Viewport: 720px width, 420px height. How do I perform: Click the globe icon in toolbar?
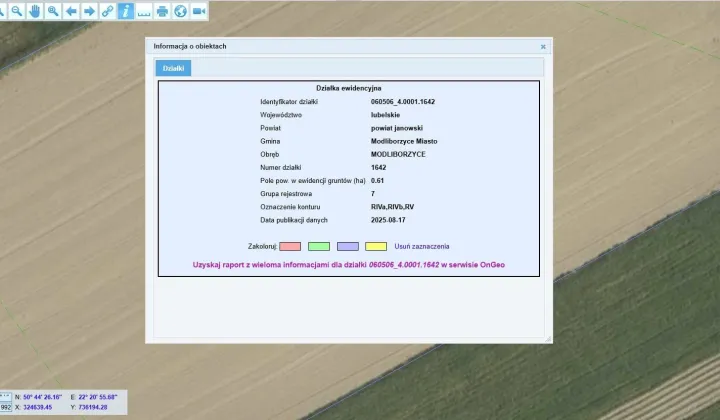[x=180, y=11]
